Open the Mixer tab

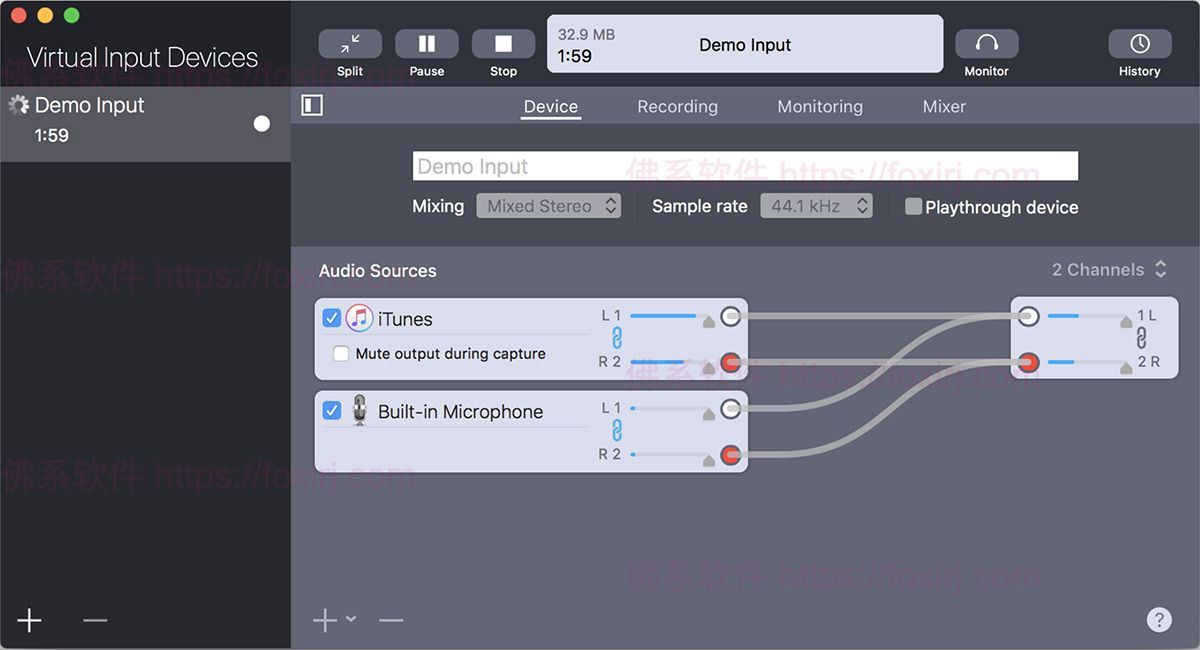point(943,106)
